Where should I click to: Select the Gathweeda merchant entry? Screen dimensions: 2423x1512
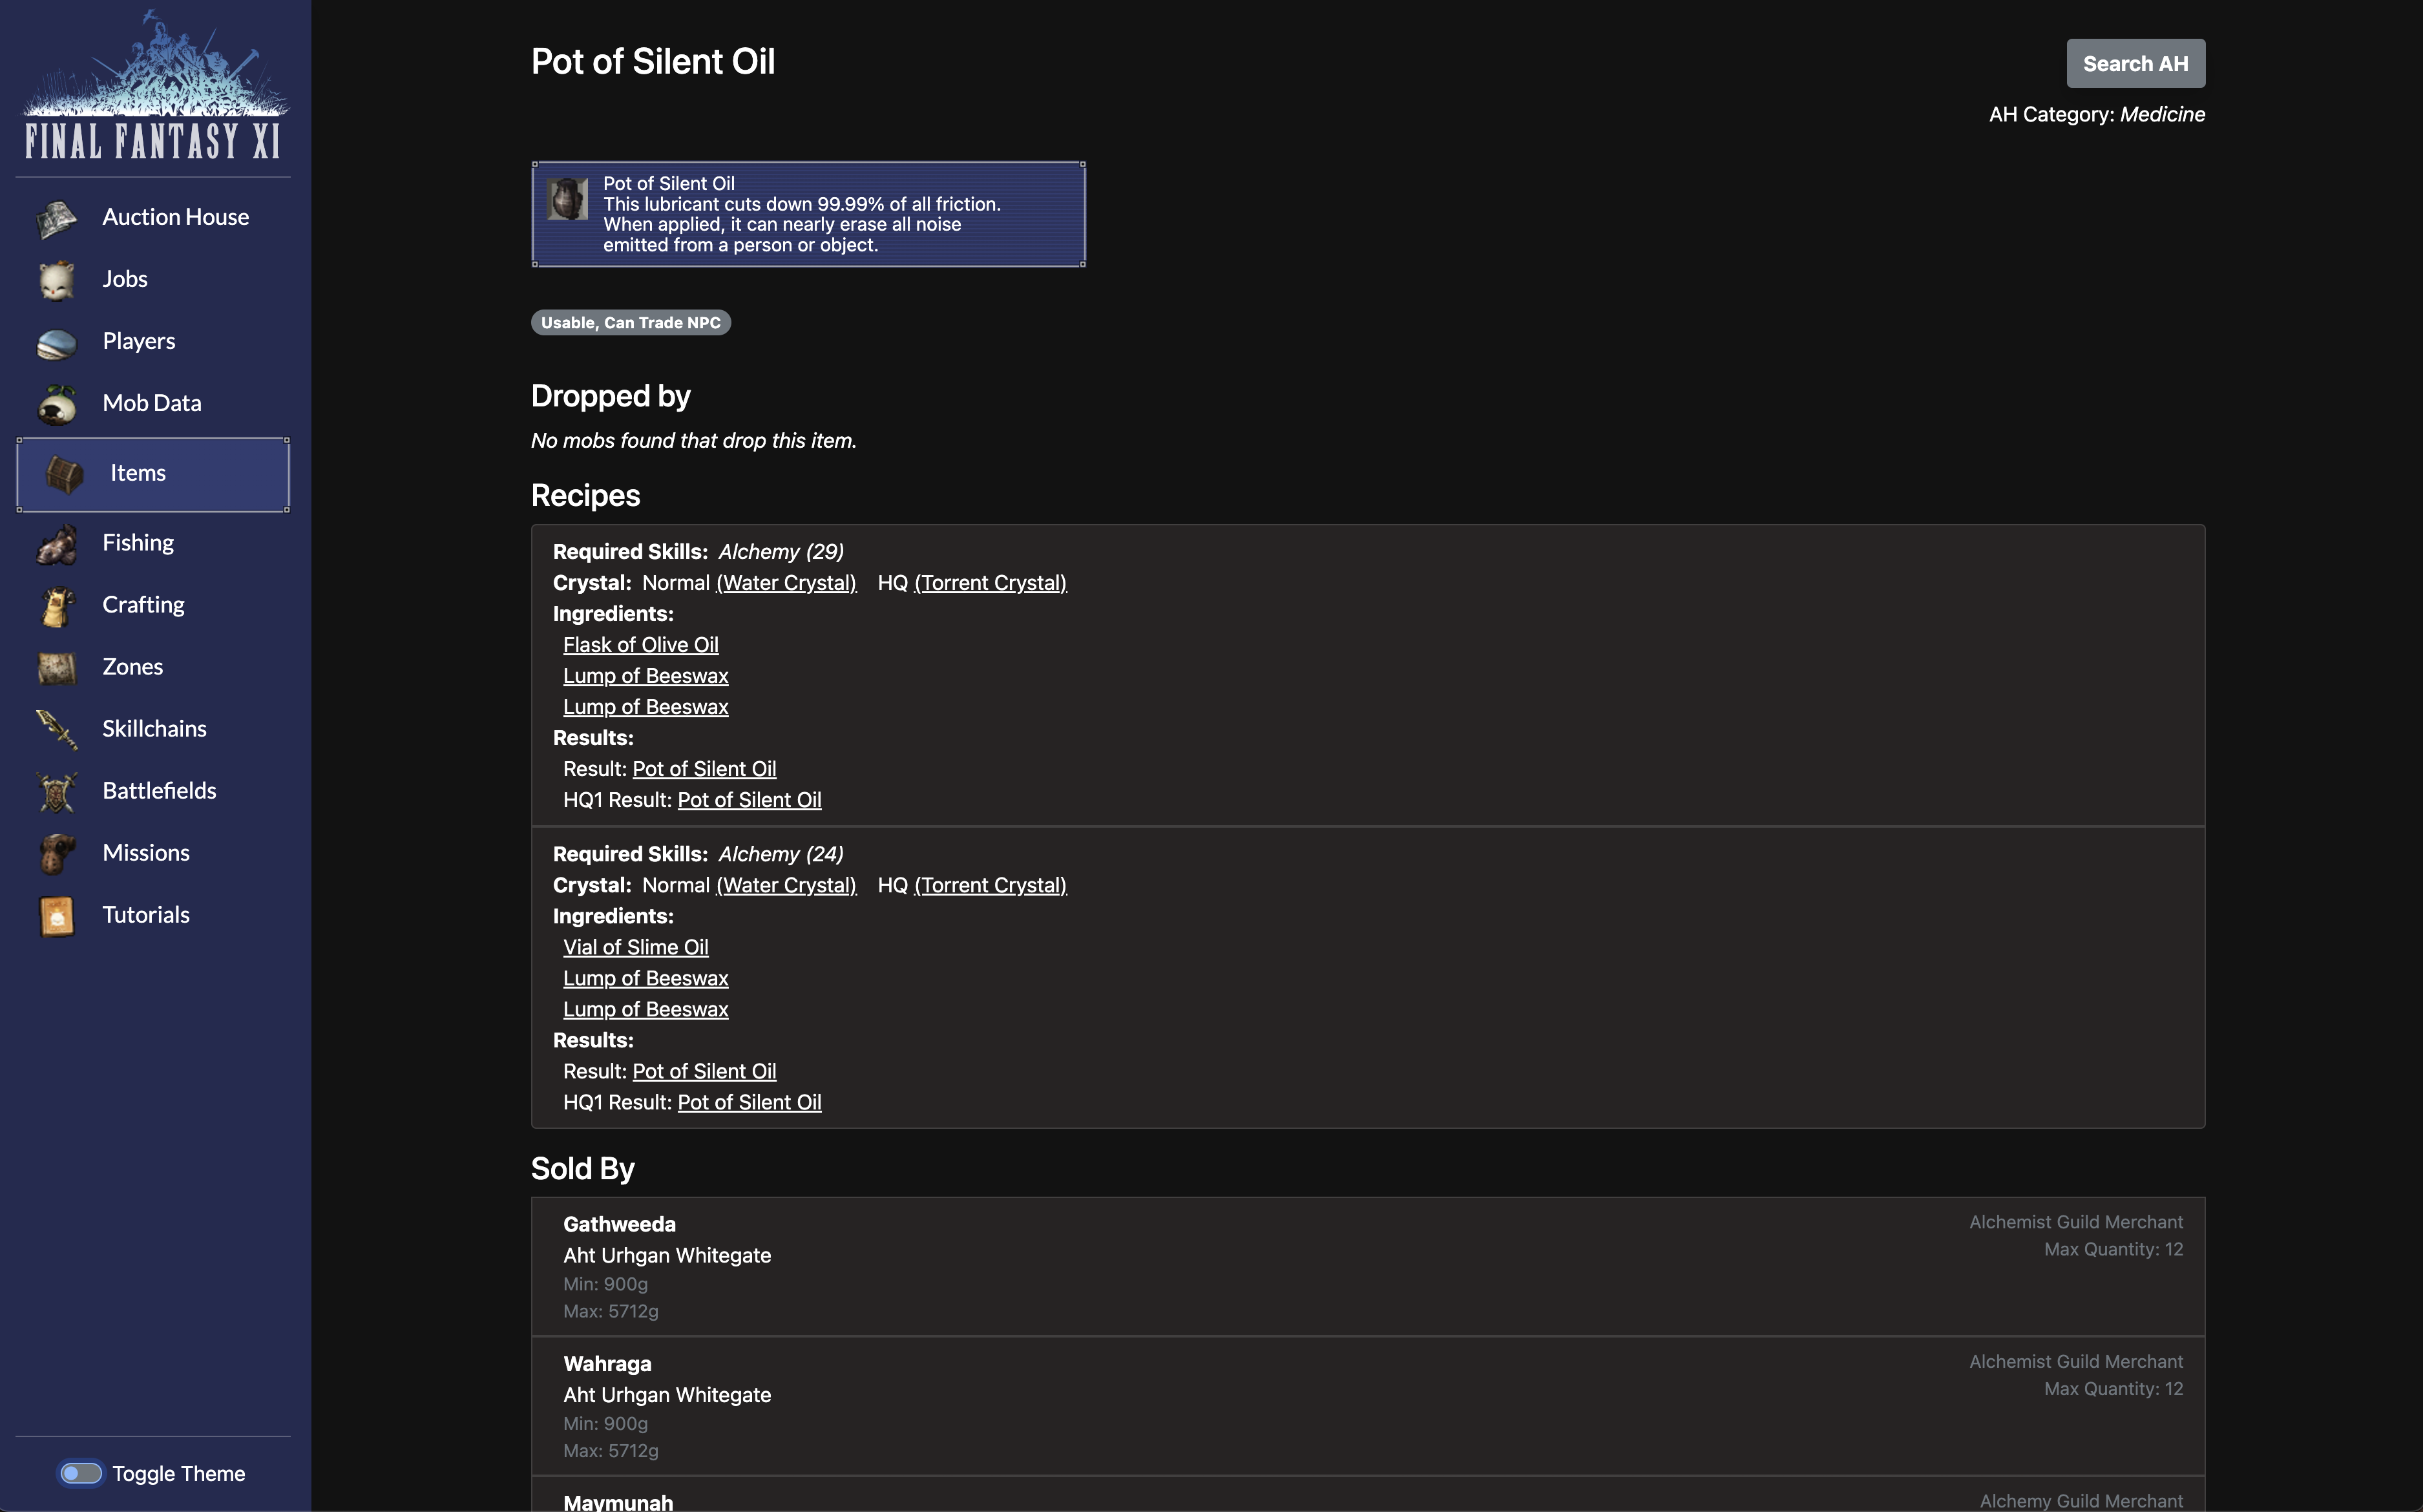tap(619, 1225)
